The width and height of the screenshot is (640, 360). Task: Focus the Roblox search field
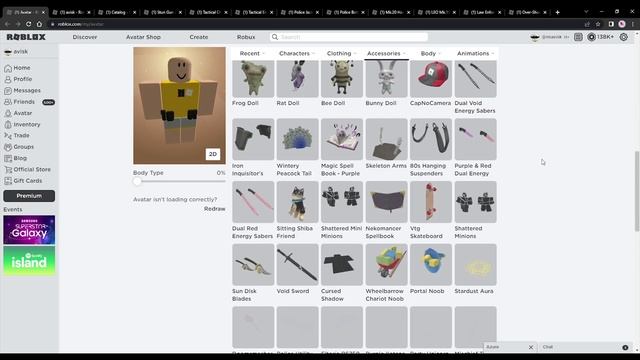click(x=349, y=37)
